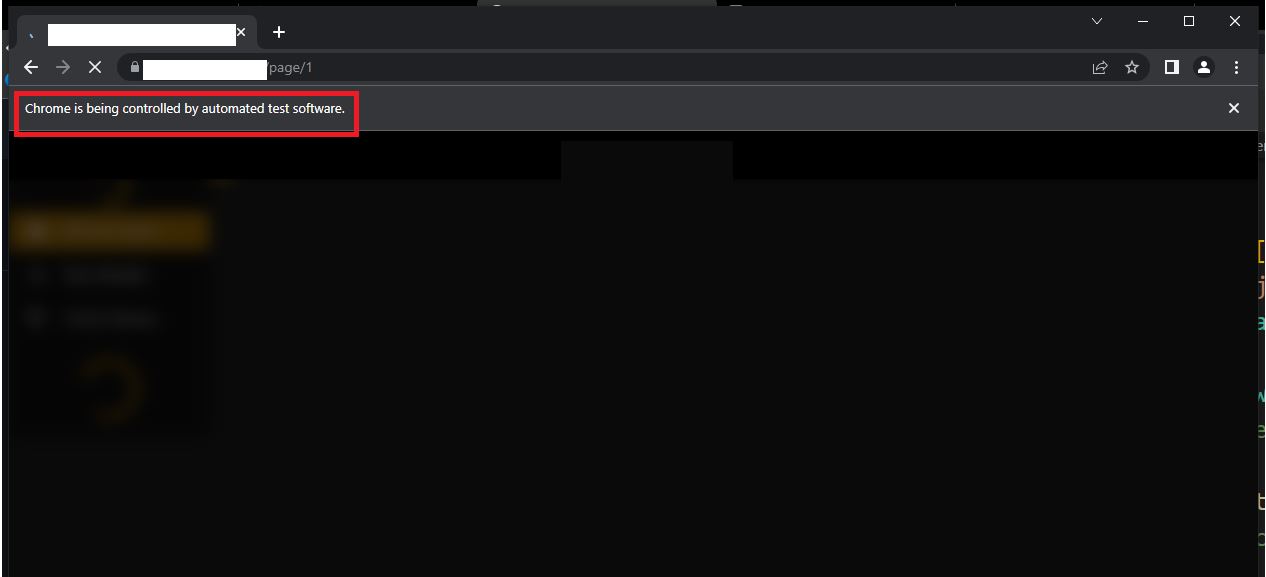Dismiss the automated test software infobar
1266x577 pixels.
[x=1234, y=108]
